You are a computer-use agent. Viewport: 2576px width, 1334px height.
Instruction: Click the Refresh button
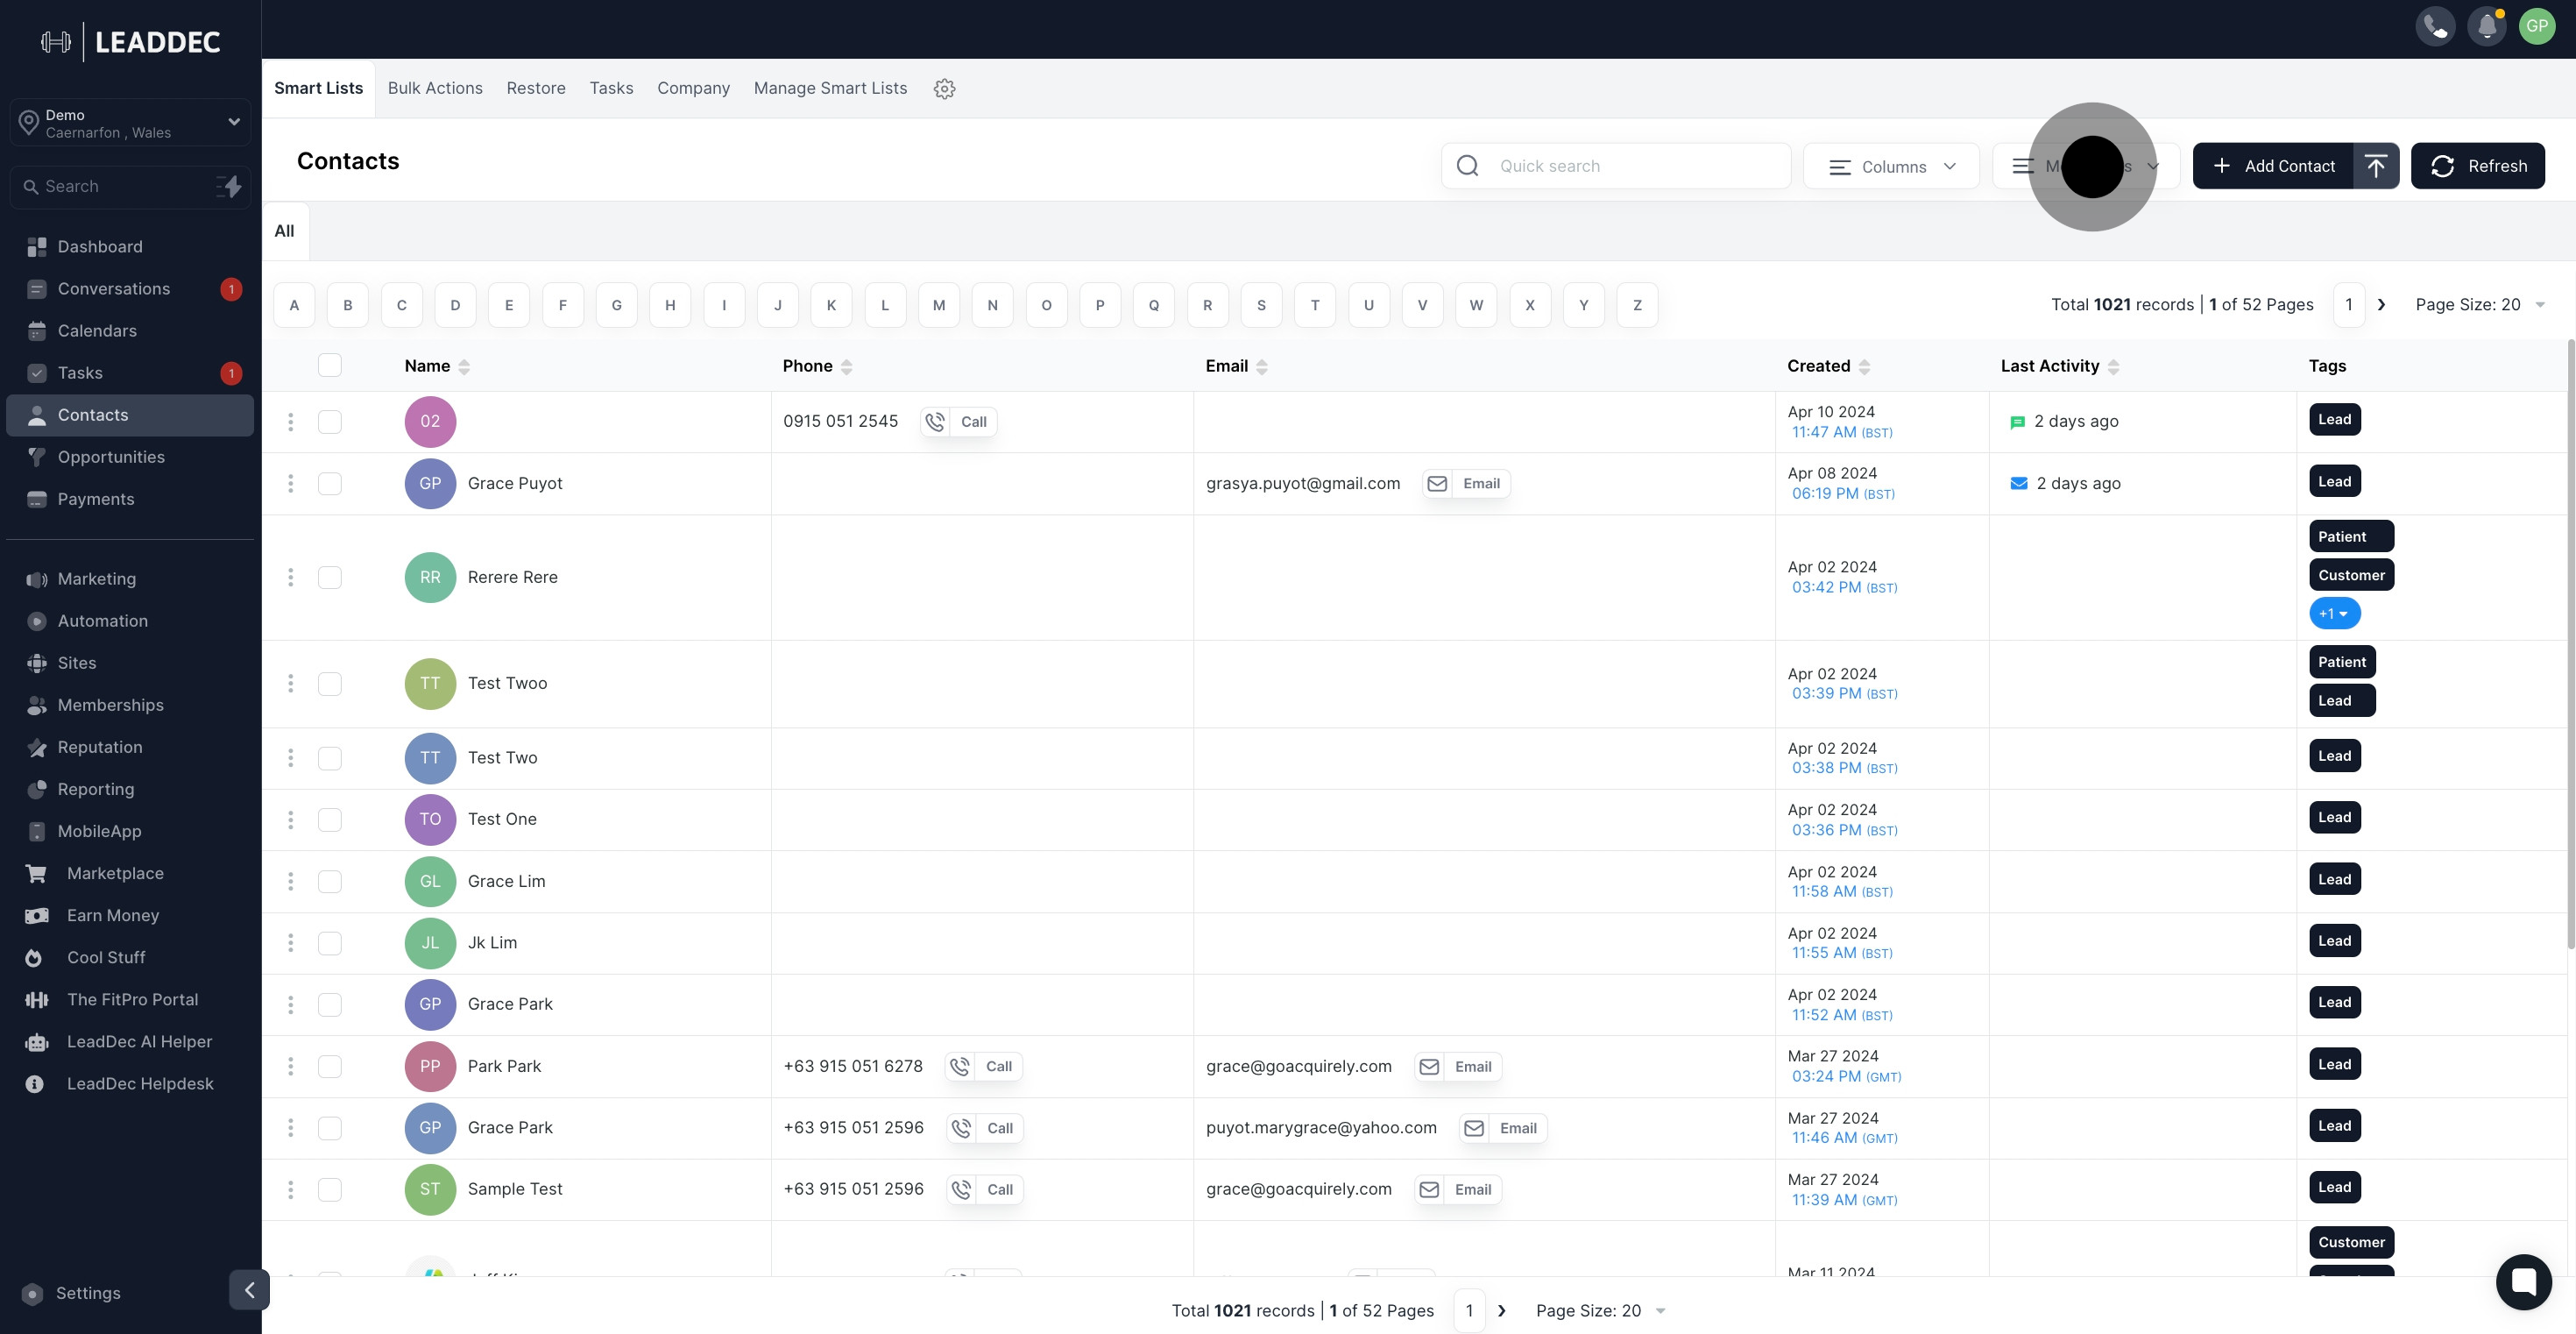pyautogui.click(x=2478, y=166)
